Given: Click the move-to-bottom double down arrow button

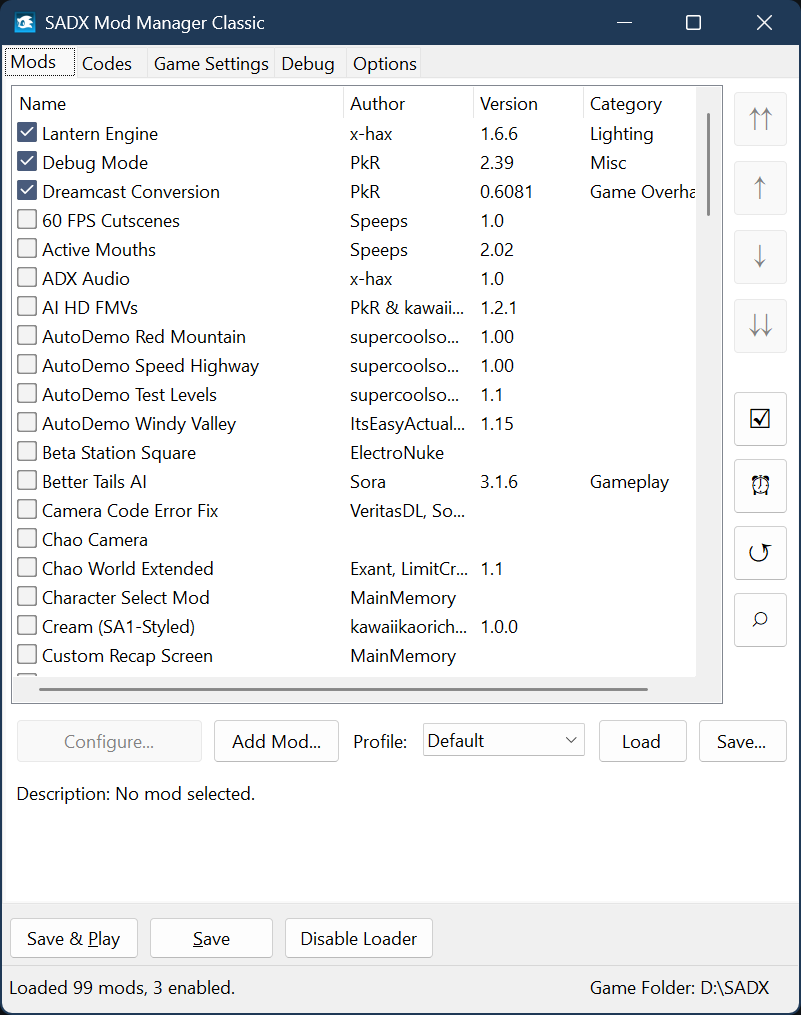Looking at the screenshot, I should click(x=760, y=325).
